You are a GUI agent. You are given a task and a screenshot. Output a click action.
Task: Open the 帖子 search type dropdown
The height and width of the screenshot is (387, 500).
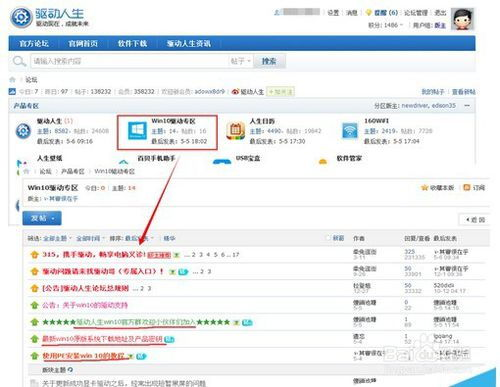pos(240,61)
